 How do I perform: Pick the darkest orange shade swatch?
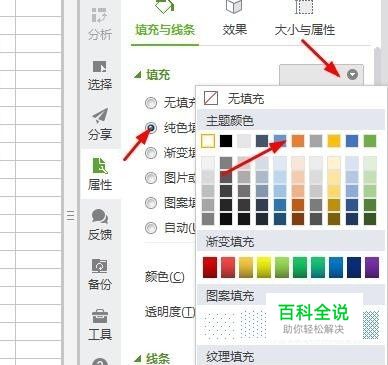298,219
